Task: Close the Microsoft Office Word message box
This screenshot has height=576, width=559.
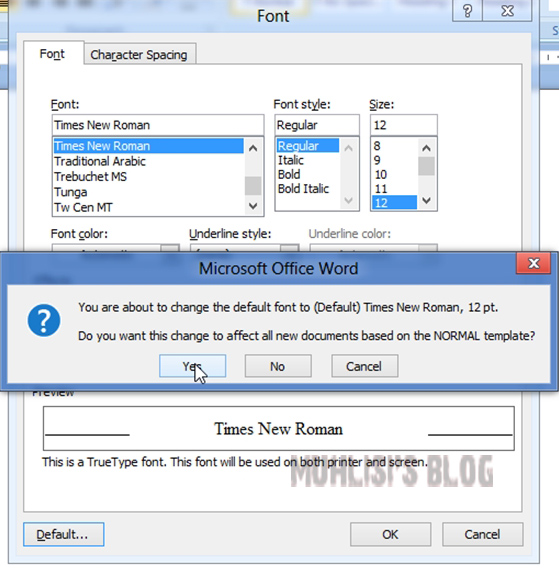Action: click(x=533, y=263)
